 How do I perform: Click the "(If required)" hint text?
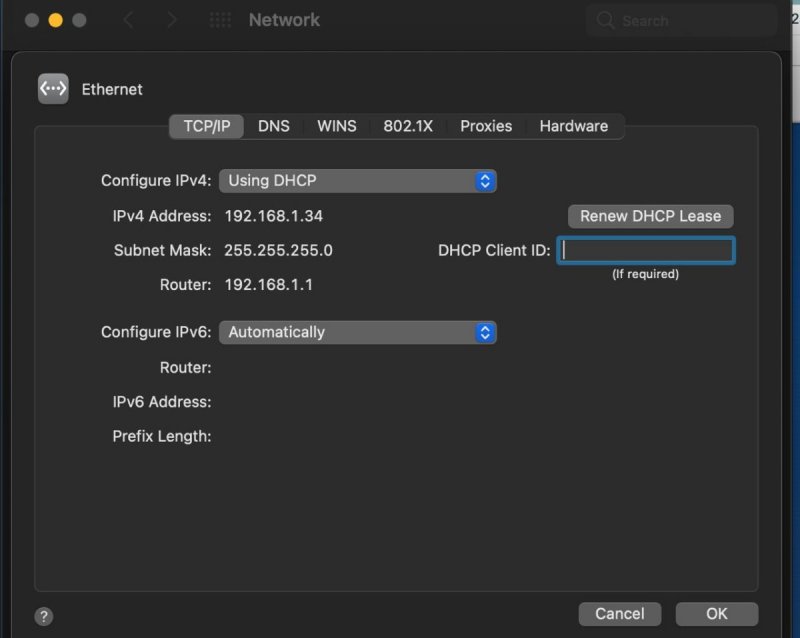click(645, 274)
